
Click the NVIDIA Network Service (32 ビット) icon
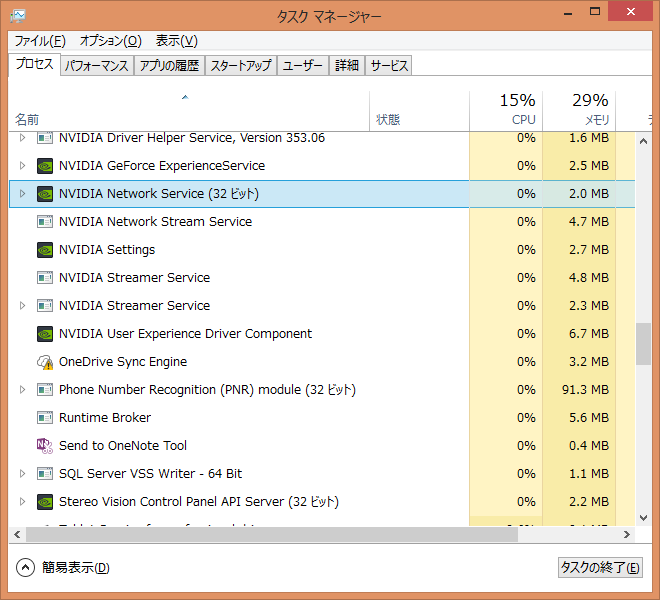[x=45, y=194]
